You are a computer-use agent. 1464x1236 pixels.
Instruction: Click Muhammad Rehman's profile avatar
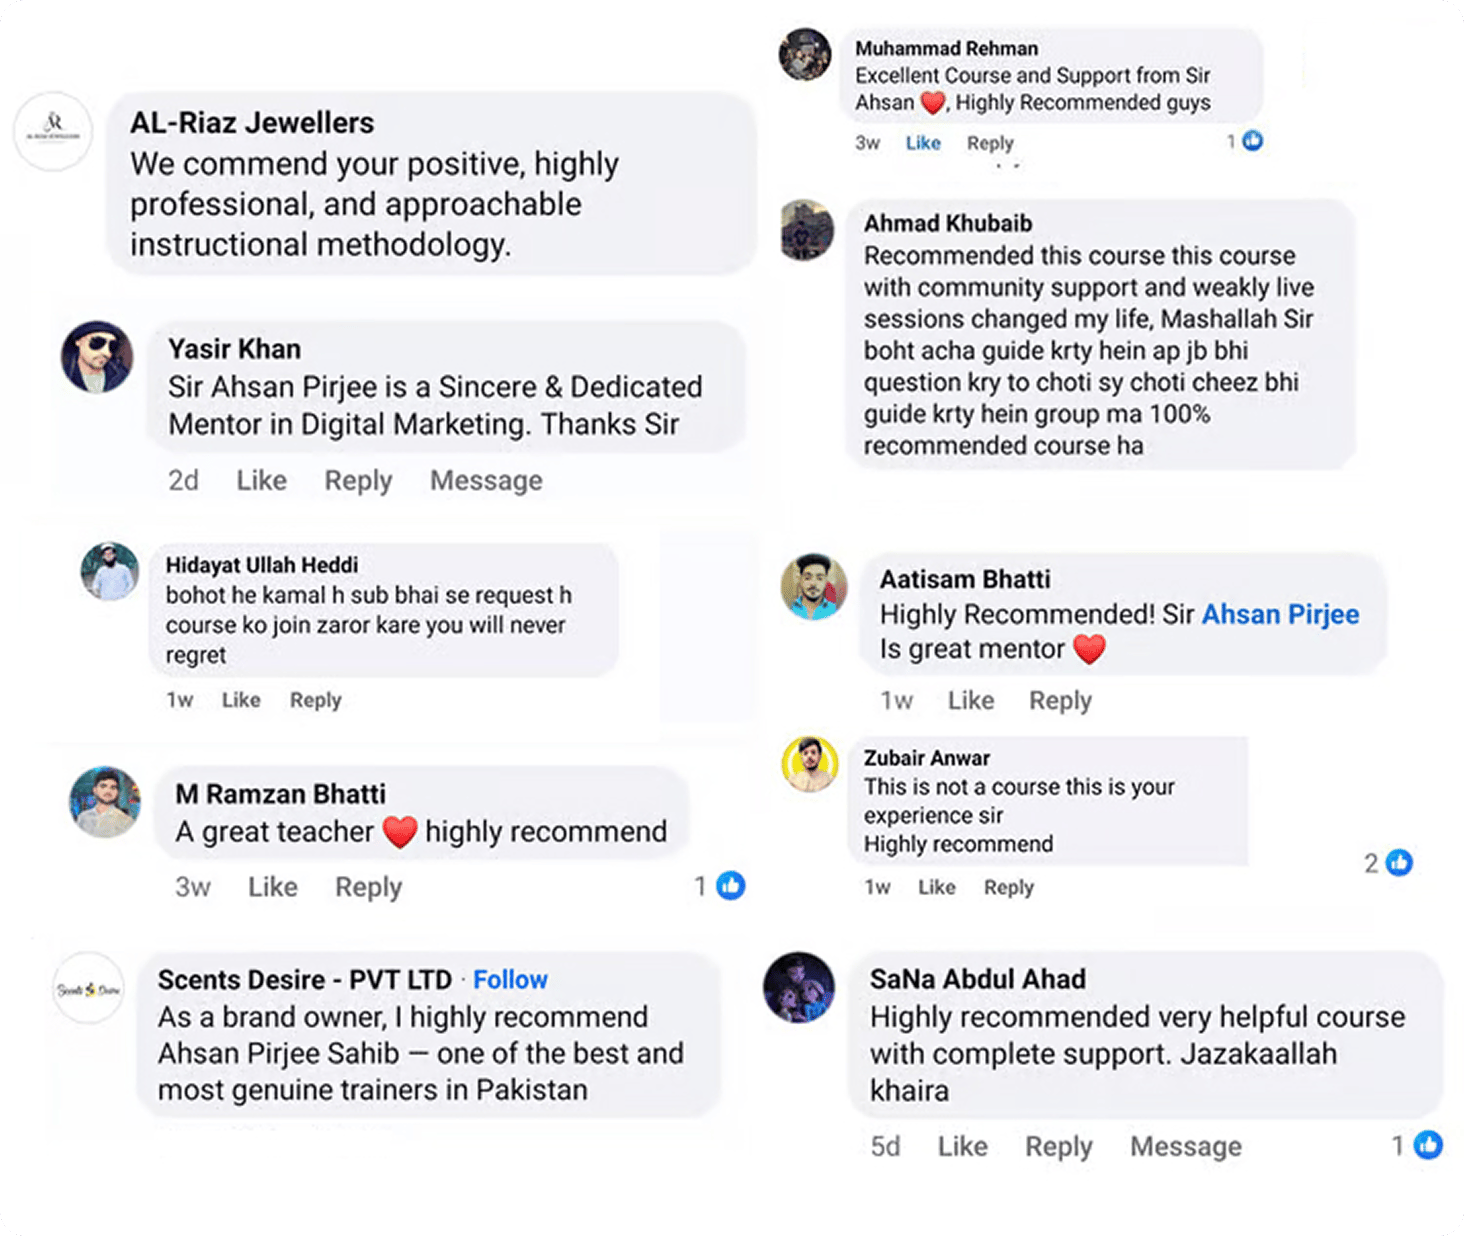click(x=805, y=54)
